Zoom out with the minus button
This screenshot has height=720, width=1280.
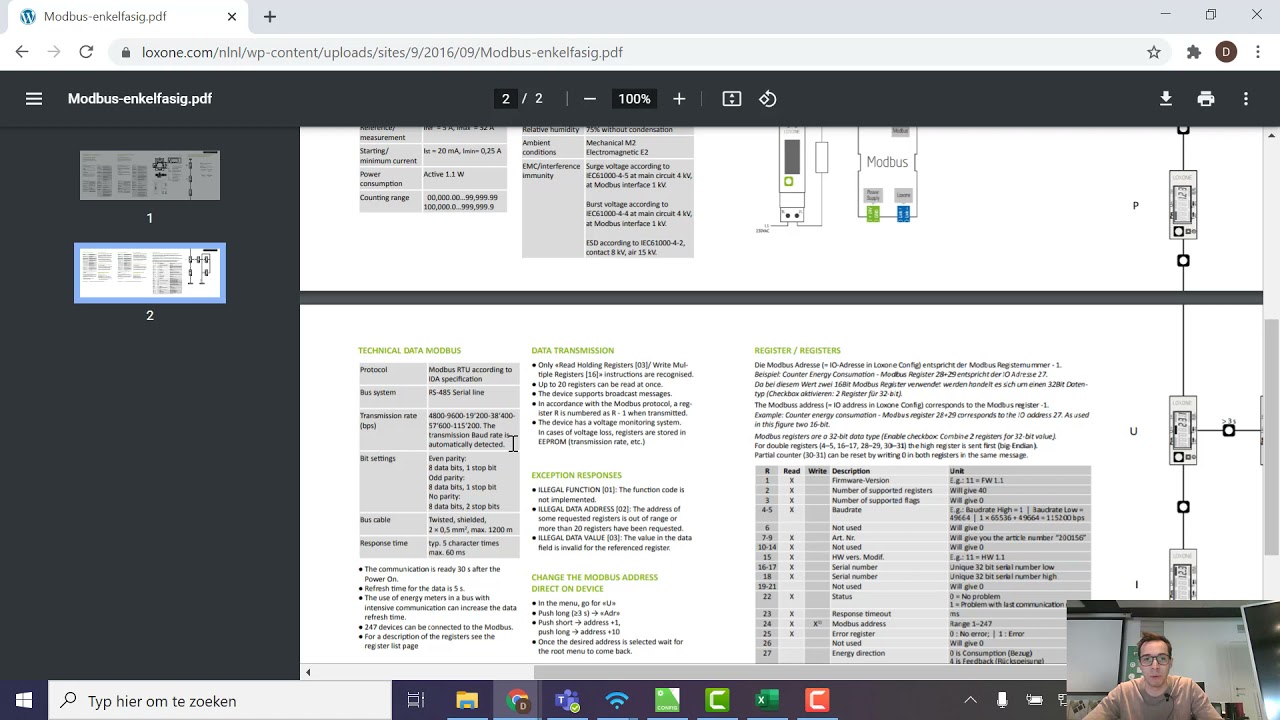coord(590,98)
